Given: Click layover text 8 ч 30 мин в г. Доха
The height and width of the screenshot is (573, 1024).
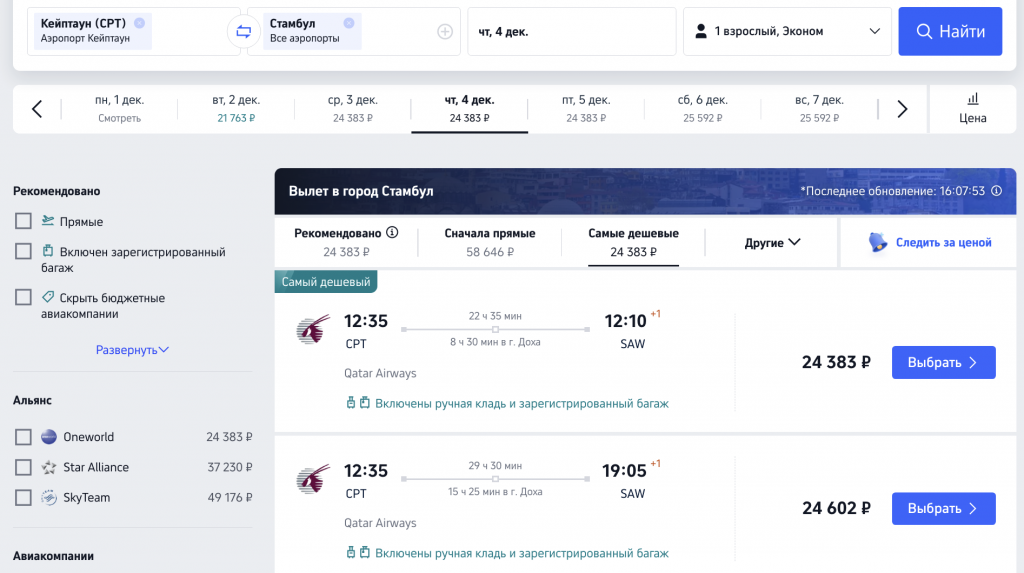Looking at the screenshot, I should pyautogui.click(x=495, y=342).
